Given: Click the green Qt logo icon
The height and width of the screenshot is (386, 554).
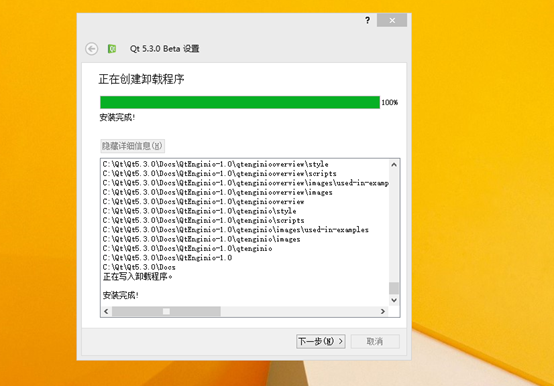Looking at the screenshot, I should 112,49.
